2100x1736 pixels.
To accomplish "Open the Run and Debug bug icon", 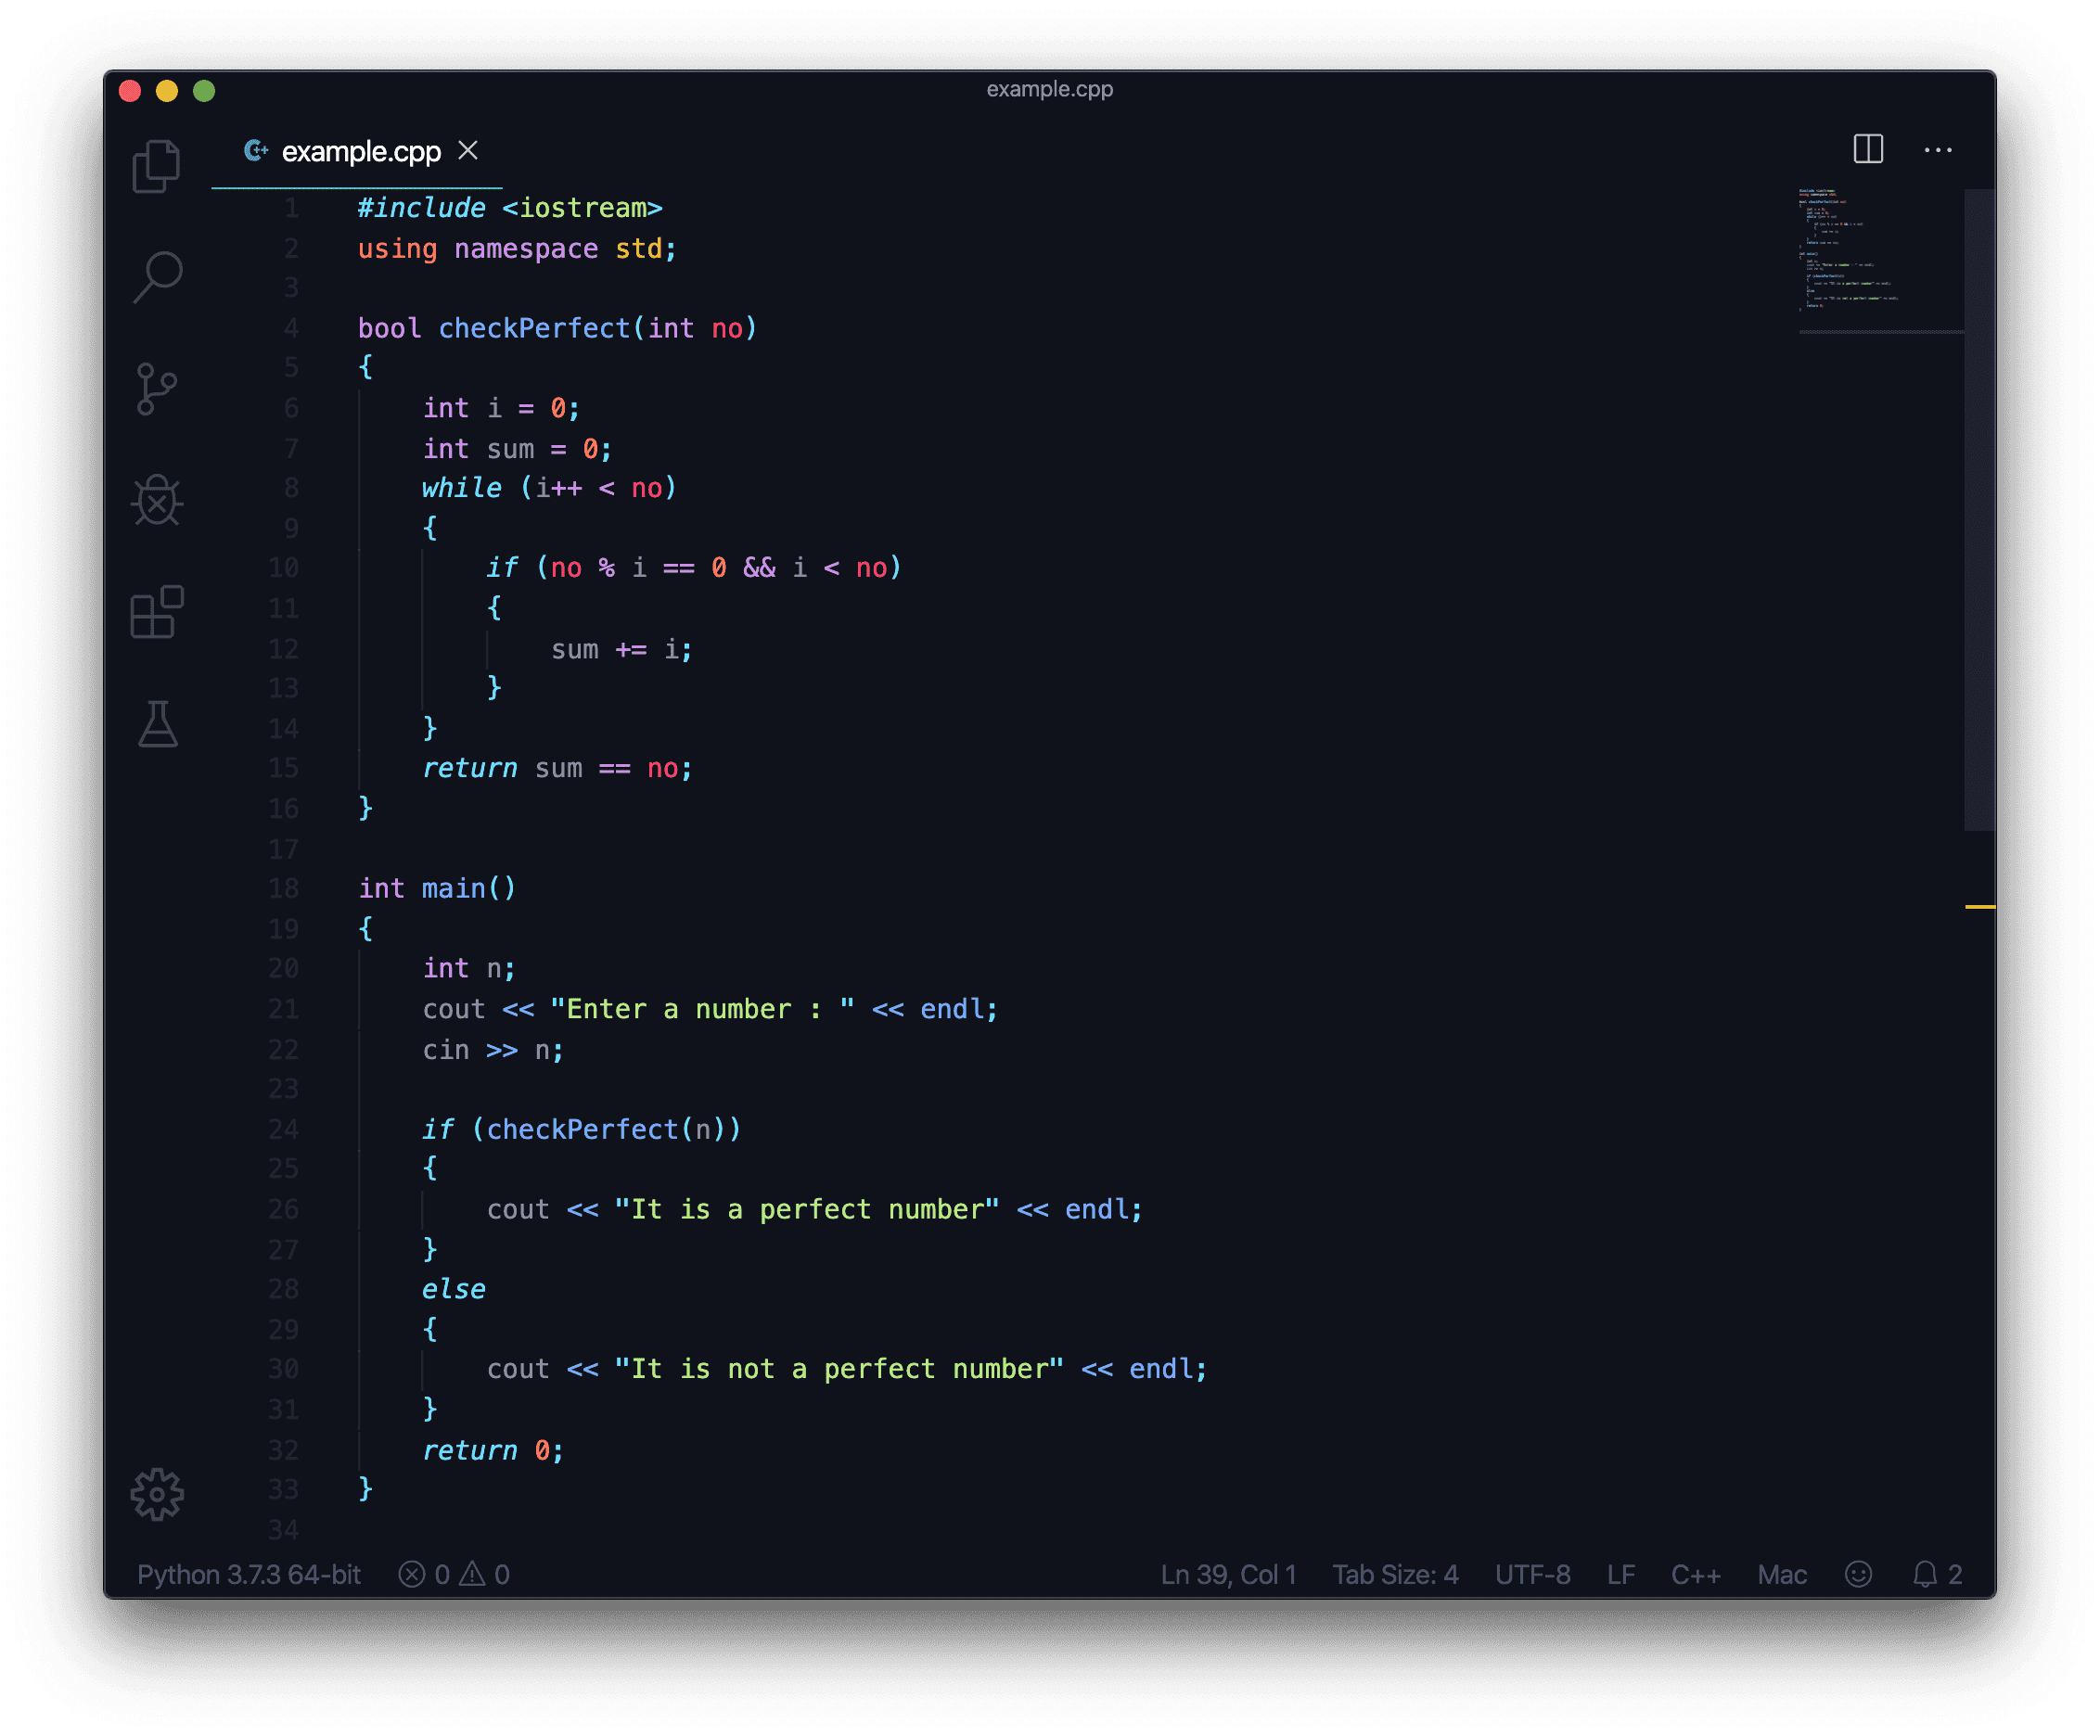I will pyautogui.click(x=157, y=500).
